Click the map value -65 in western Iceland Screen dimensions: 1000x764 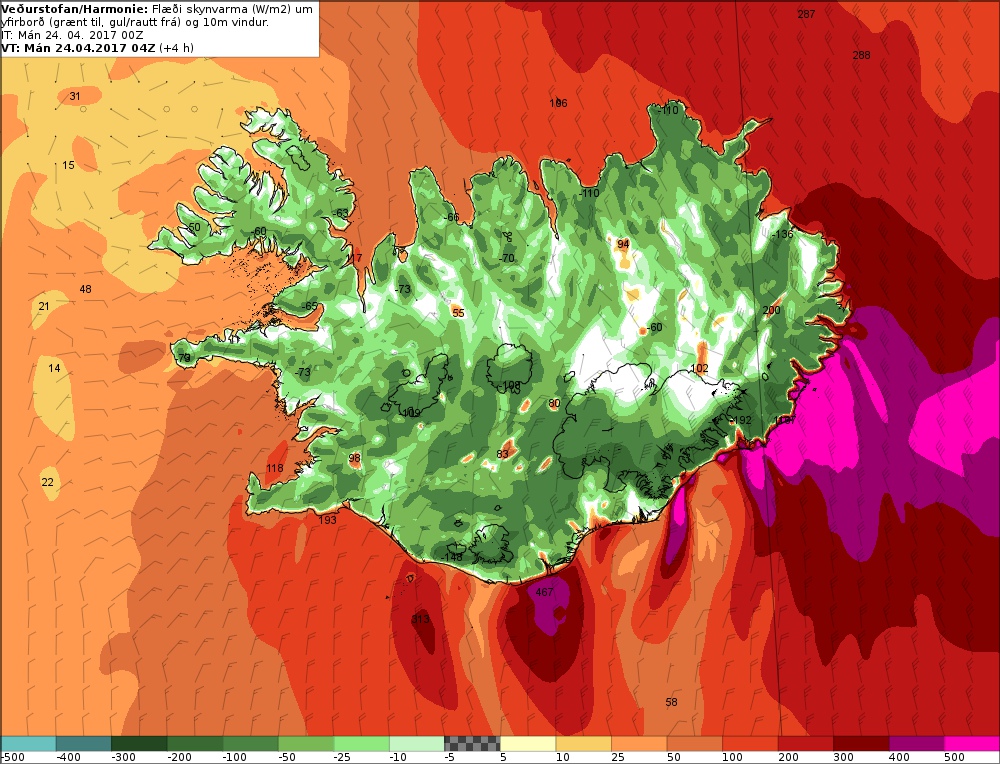pos(310,306)
